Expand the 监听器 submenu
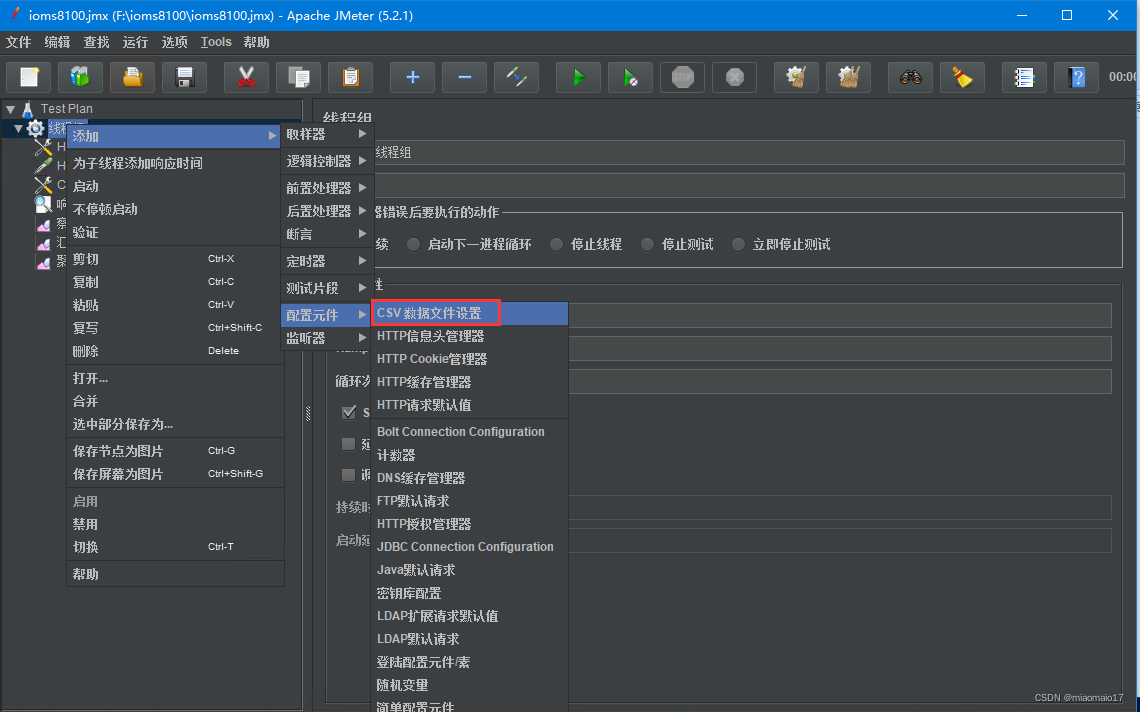The height and width of the screenshot is (712, 1140). tap(327, 338)
